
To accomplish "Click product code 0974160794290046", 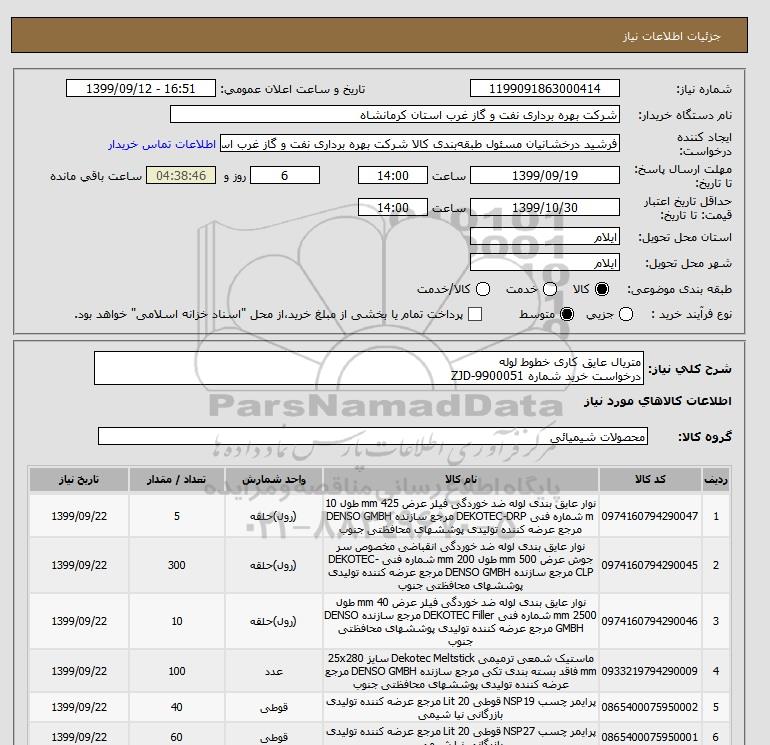I will tap(650, 621).
